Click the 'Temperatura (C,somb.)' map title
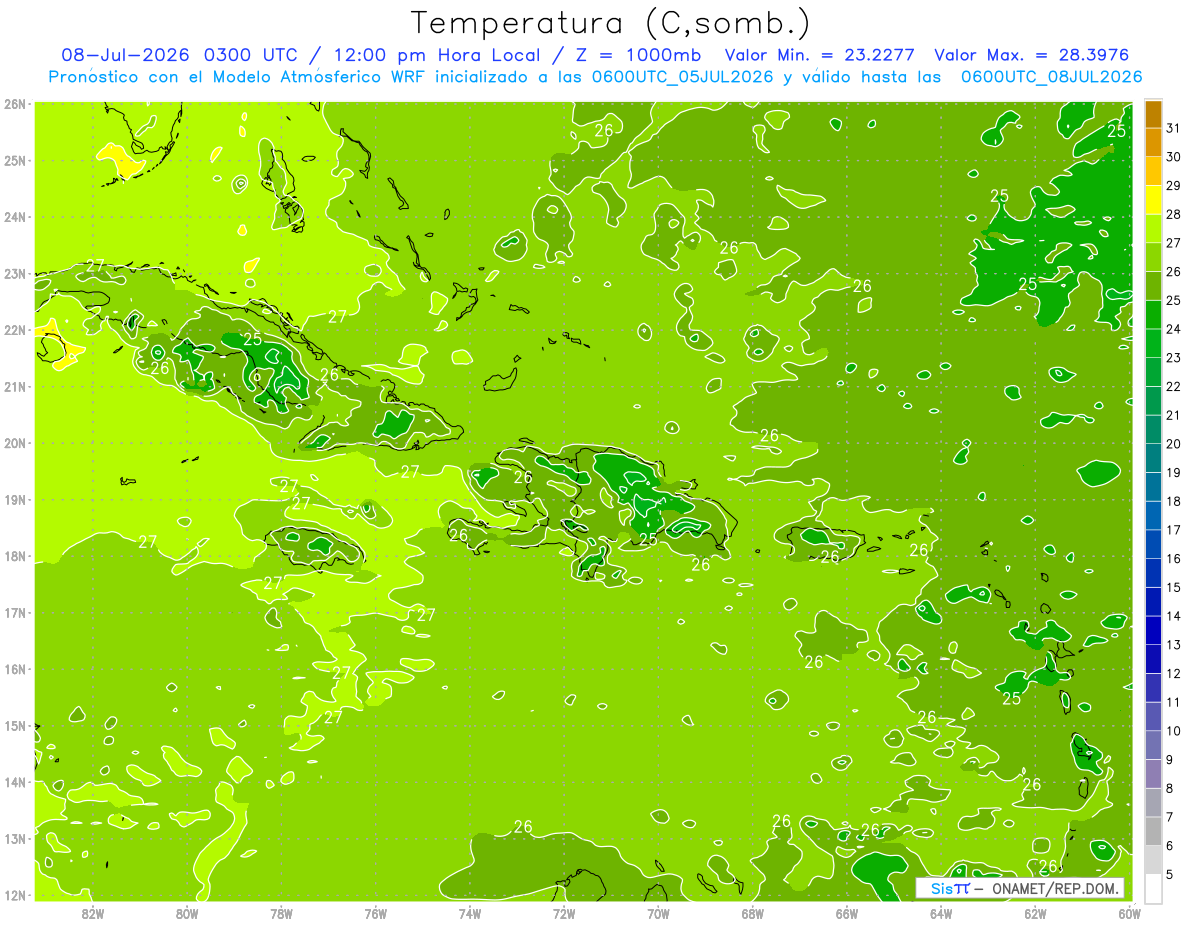The height and width of the screenshot is (927, 1200). click(610, 23)
